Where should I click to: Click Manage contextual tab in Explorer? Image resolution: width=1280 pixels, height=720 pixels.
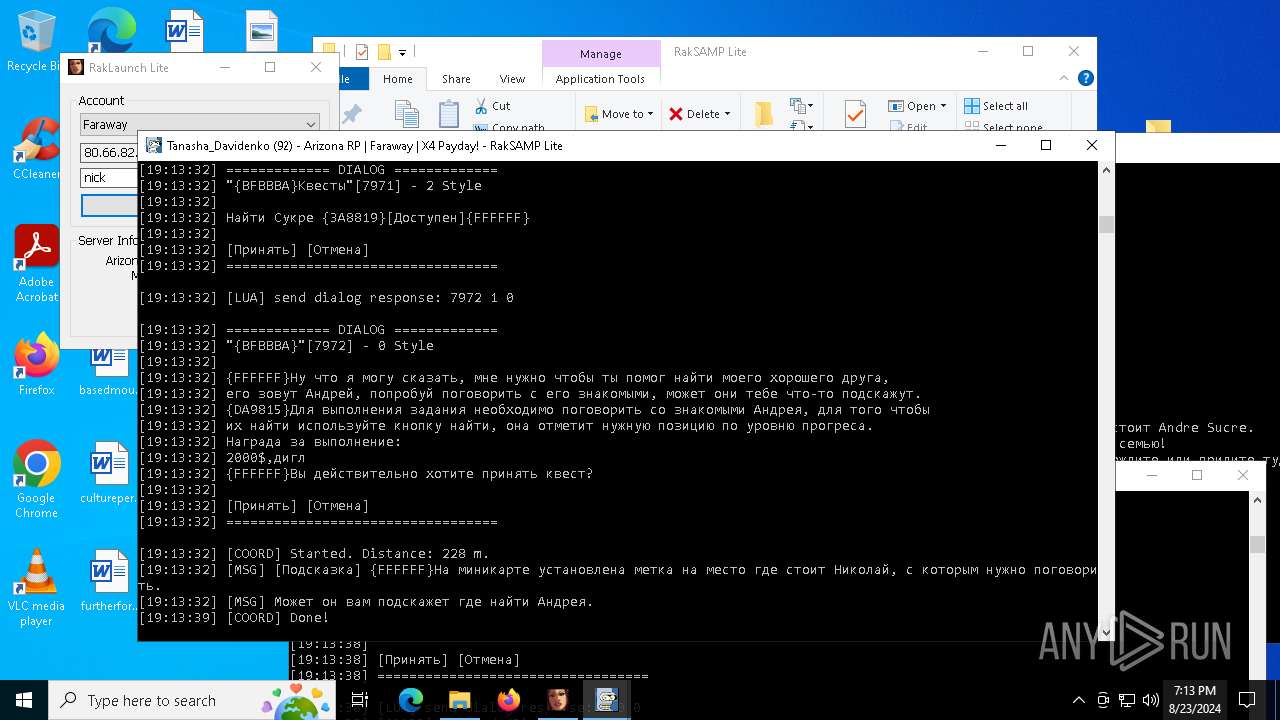600,54
